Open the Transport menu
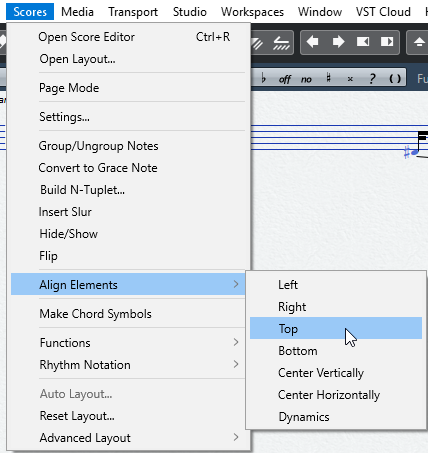 (x=133, y=12)
